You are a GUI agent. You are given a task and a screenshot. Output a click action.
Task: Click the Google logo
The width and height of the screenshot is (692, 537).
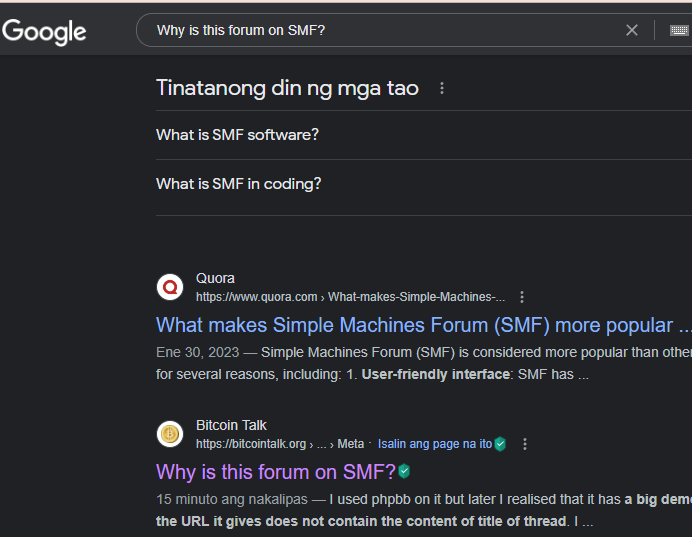click(44, 32)
